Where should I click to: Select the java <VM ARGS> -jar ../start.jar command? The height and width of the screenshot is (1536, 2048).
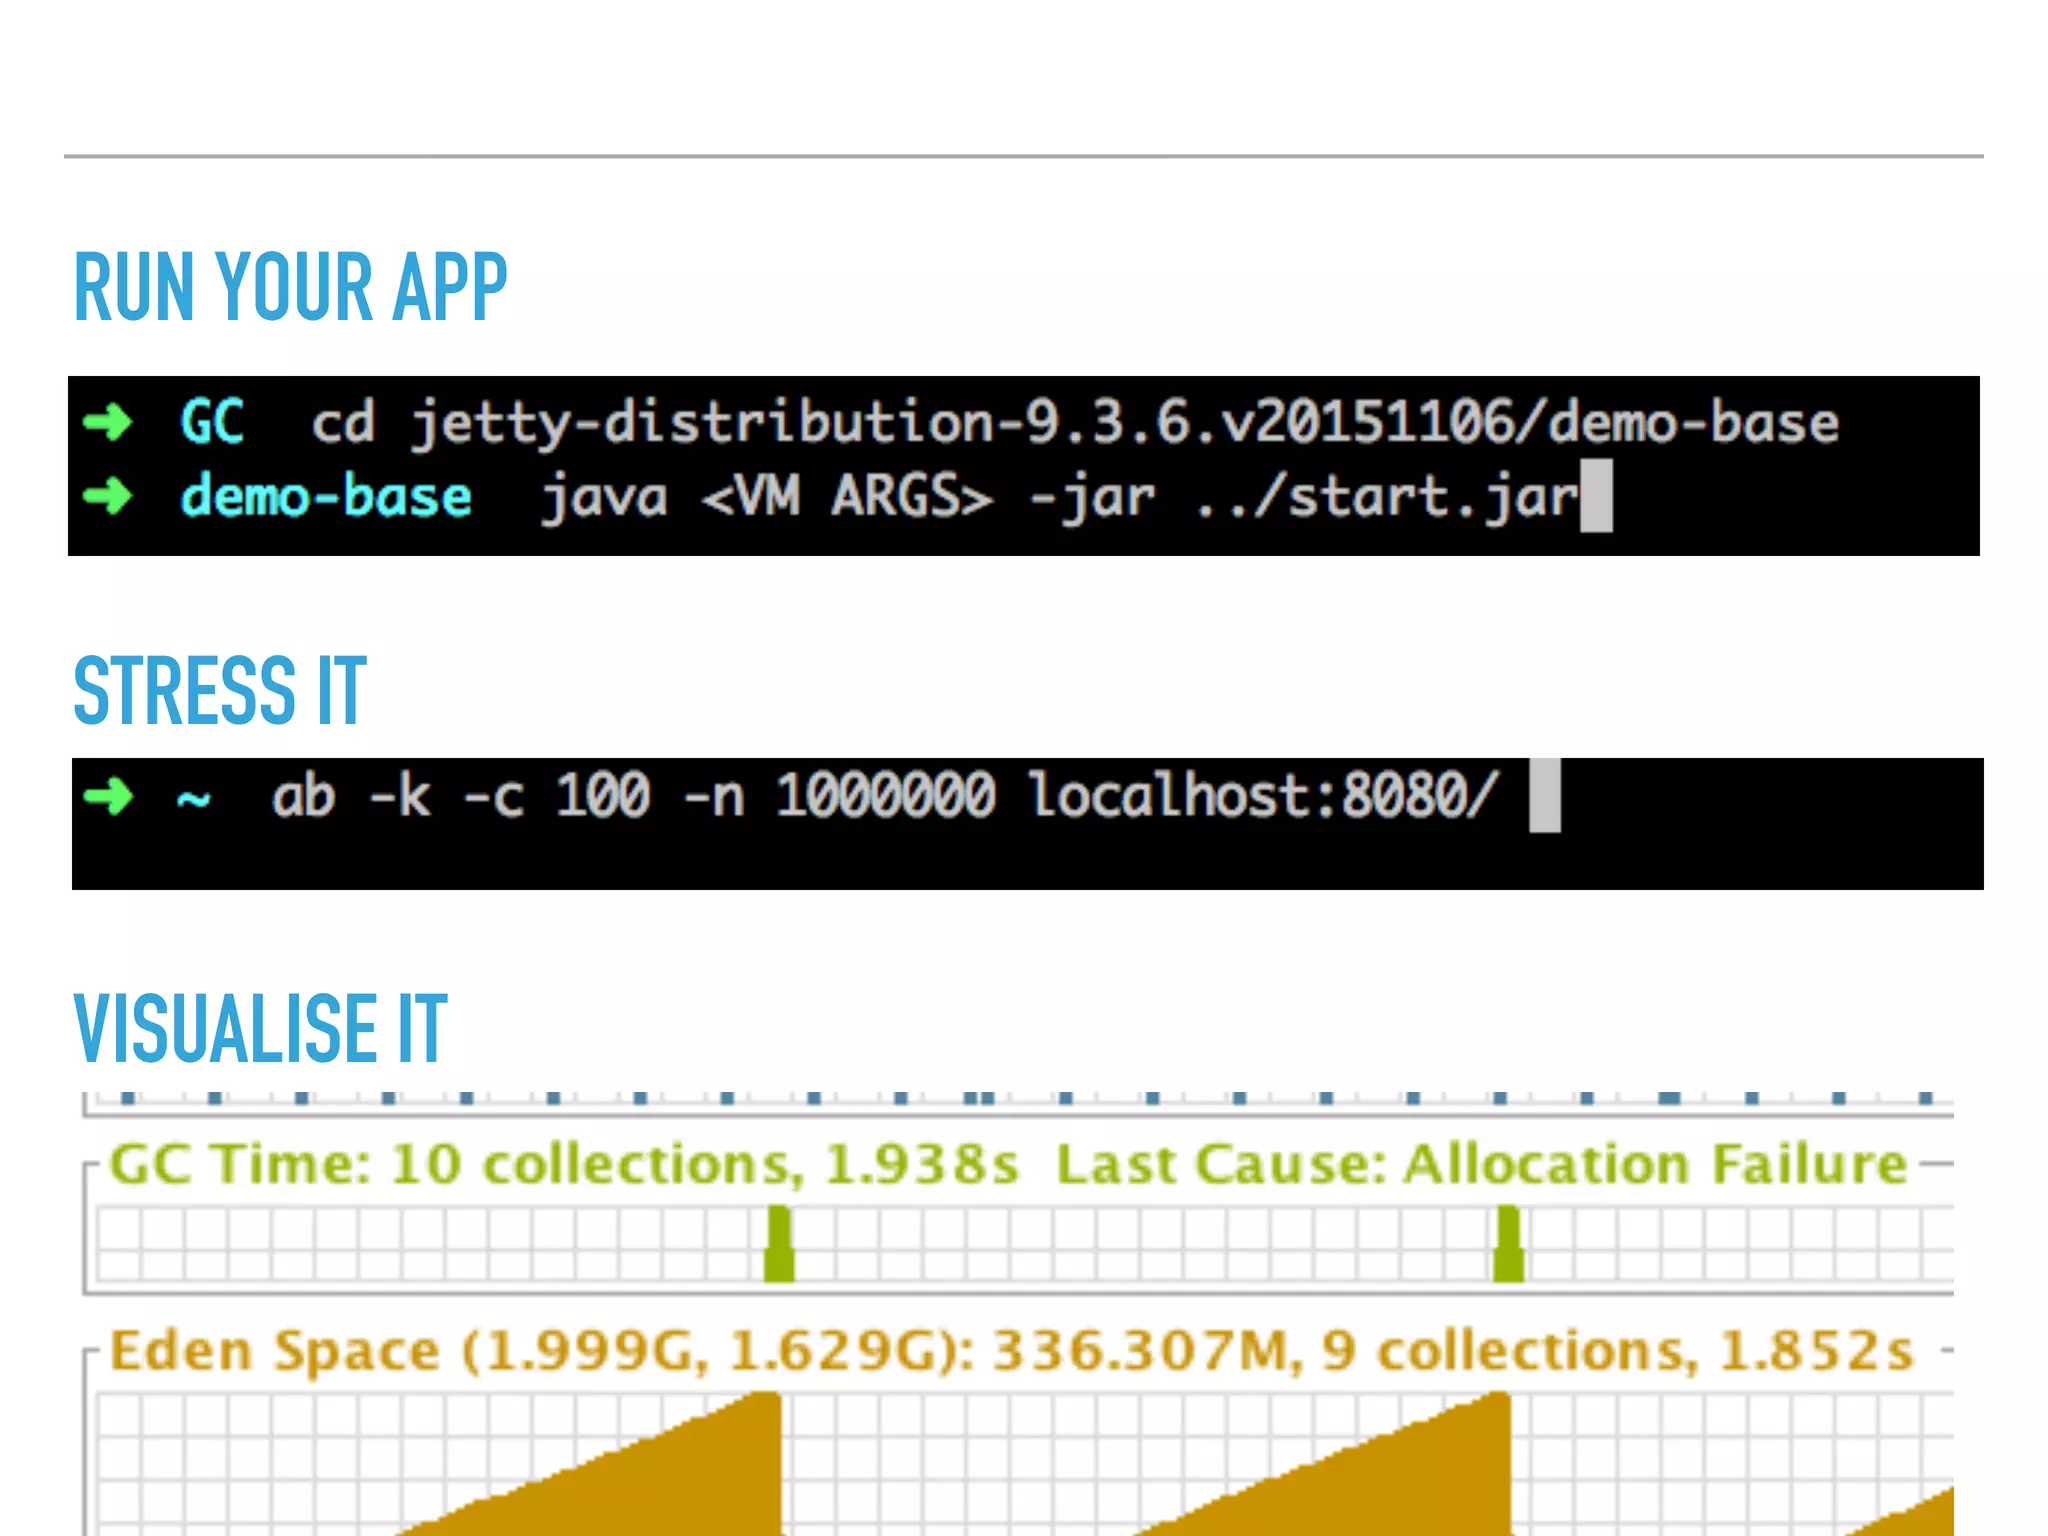1059,497
